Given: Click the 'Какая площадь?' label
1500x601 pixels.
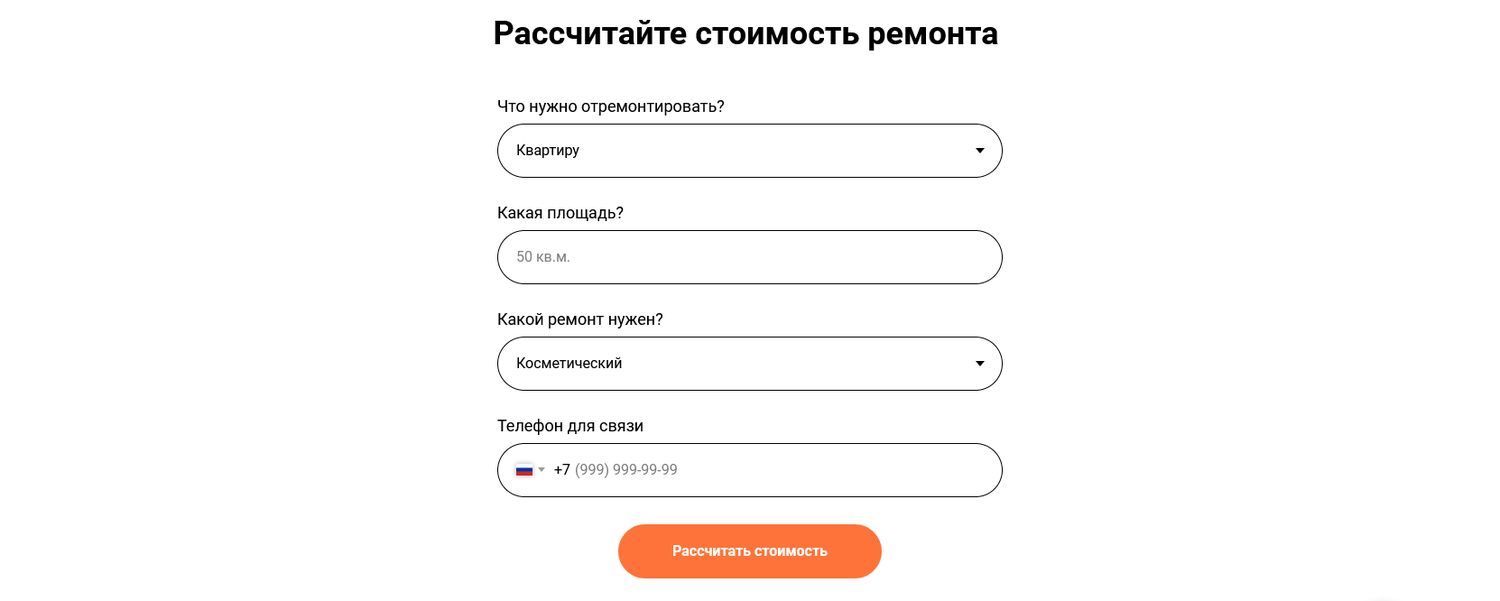Looking at the screenshot, I should [560, 213].
